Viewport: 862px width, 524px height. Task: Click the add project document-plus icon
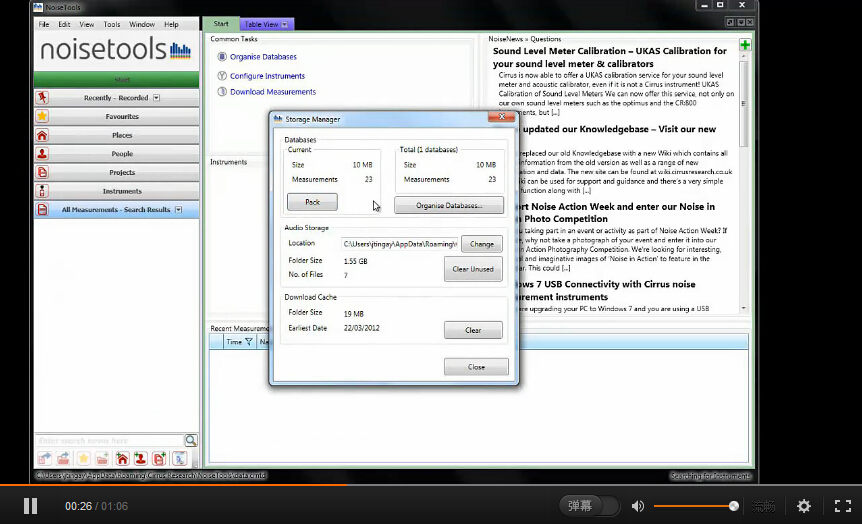click(x=159, y=458)
